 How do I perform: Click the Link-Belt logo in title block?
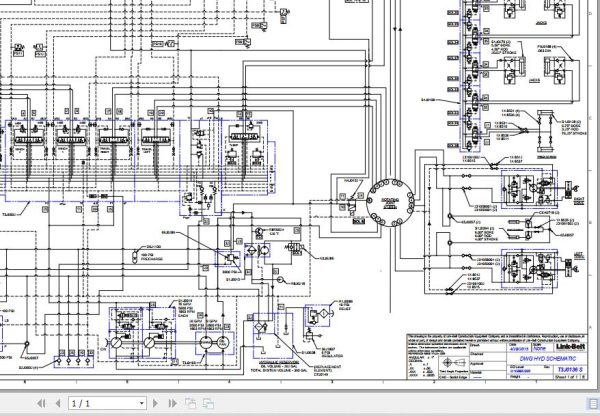(571, 347)
